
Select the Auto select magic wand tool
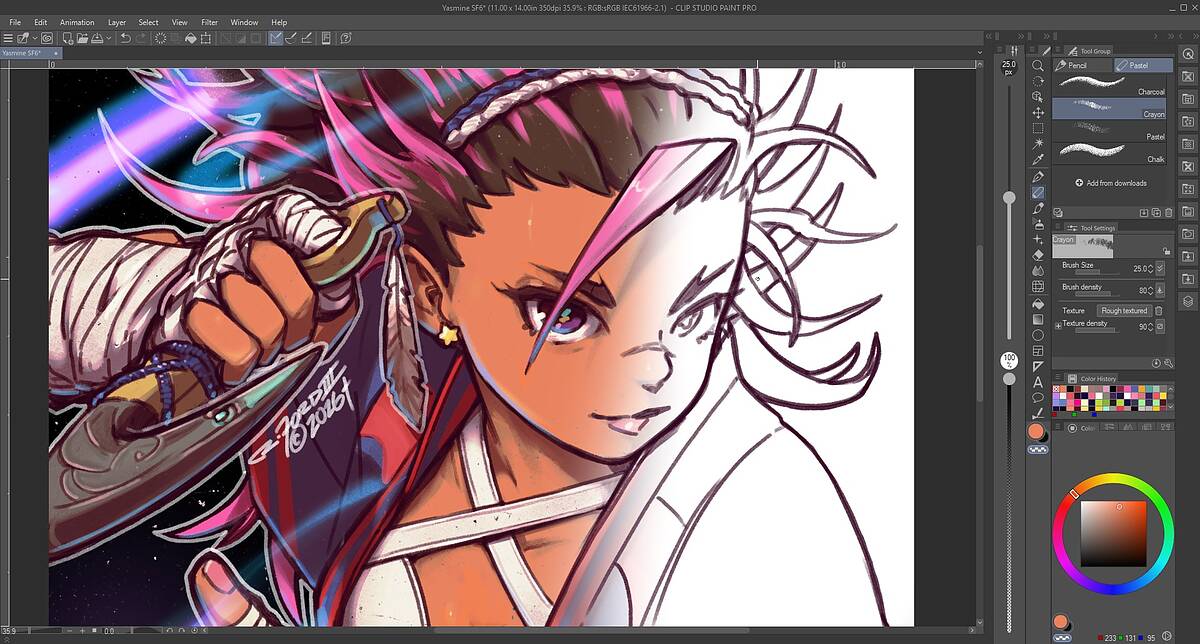click(1038, 144)
